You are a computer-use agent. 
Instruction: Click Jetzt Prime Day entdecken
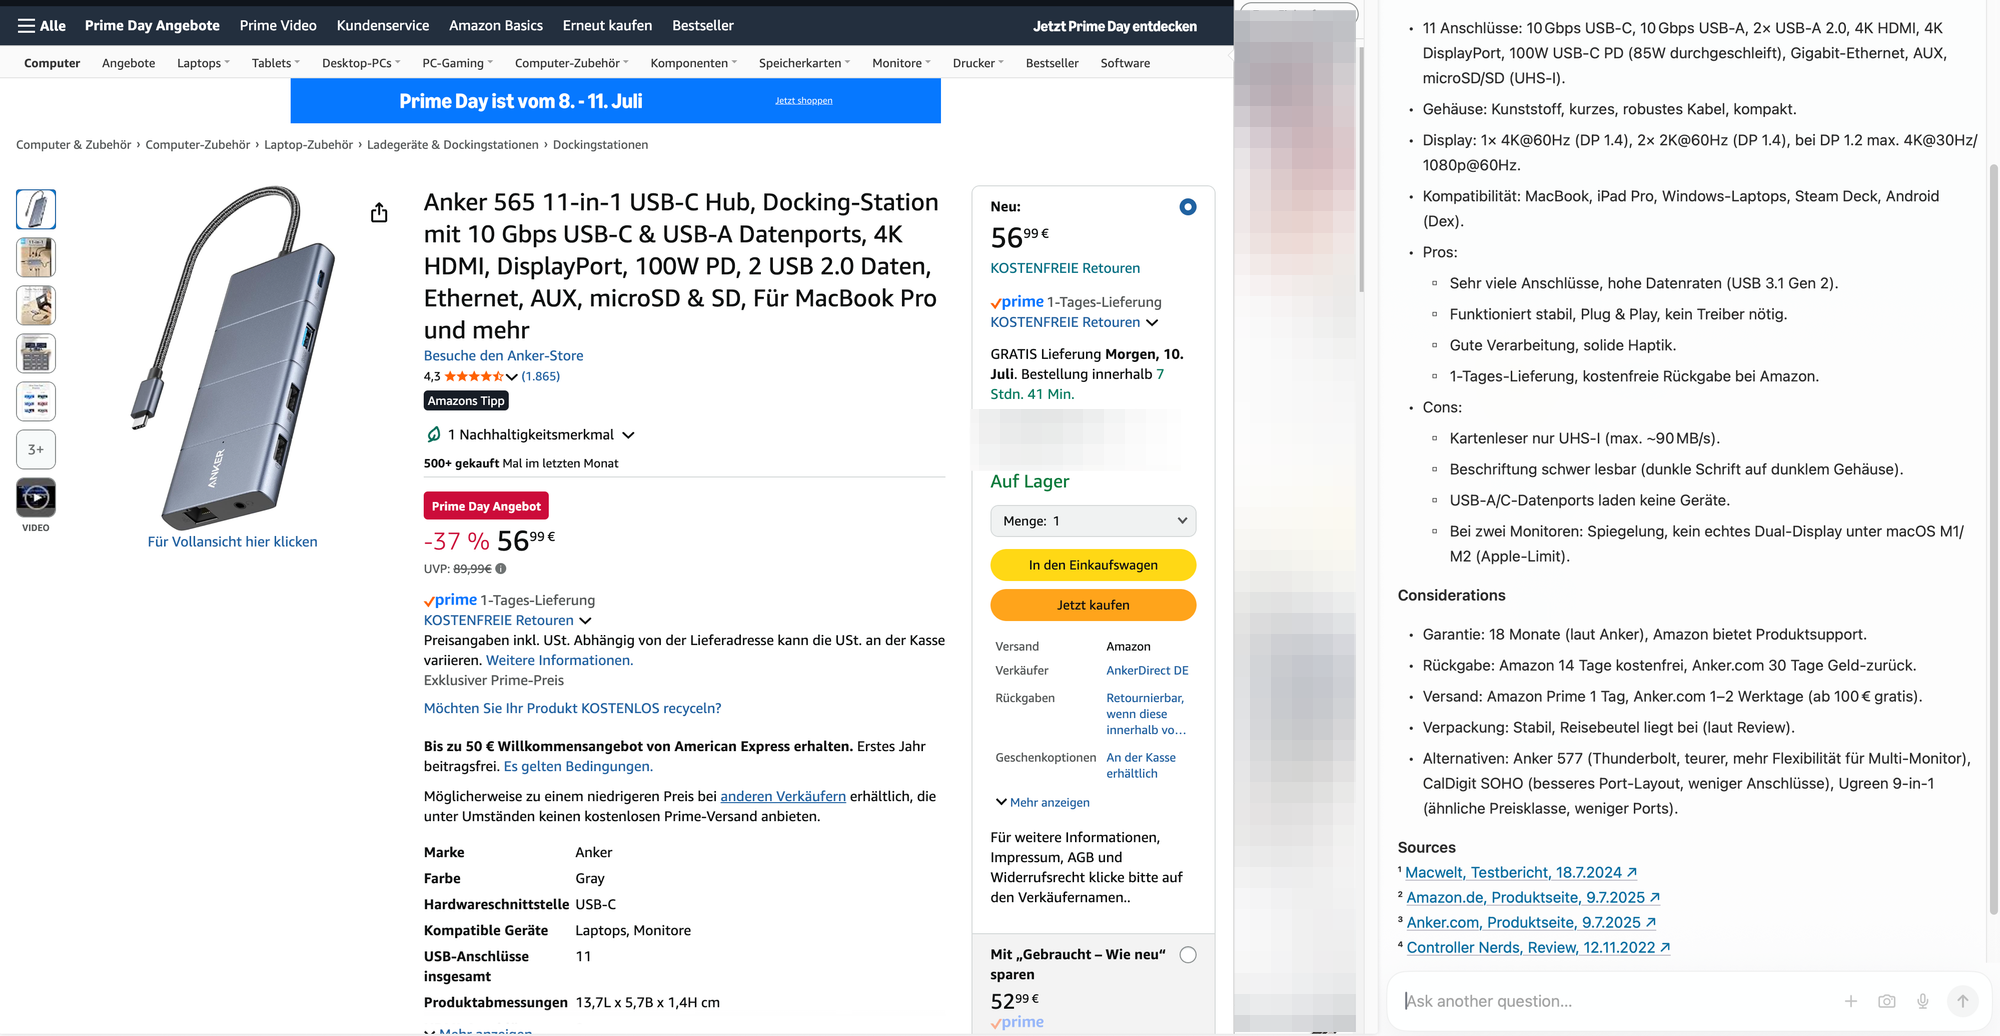pos(1115,26)
